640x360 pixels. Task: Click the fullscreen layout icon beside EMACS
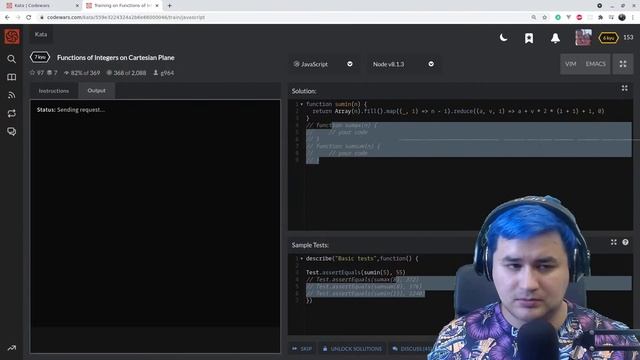tap(623, 64)
